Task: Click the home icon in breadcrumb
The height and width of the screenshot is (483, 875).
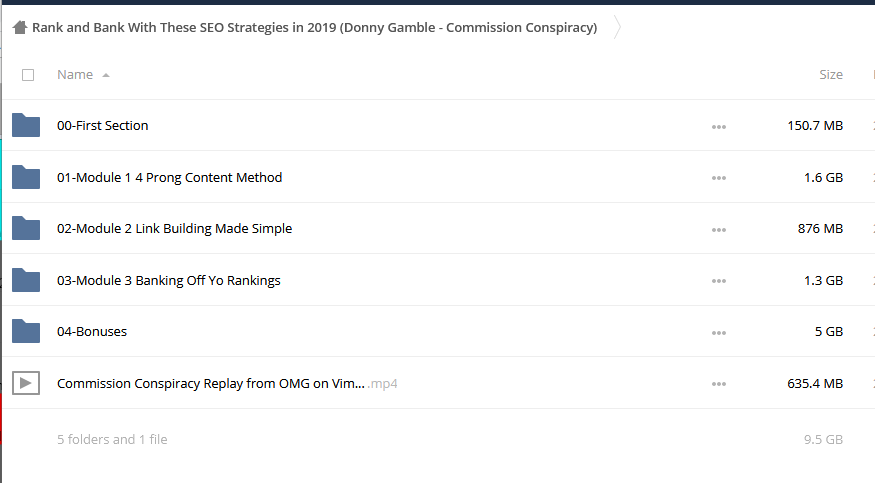Action: (x=20, y=27)
